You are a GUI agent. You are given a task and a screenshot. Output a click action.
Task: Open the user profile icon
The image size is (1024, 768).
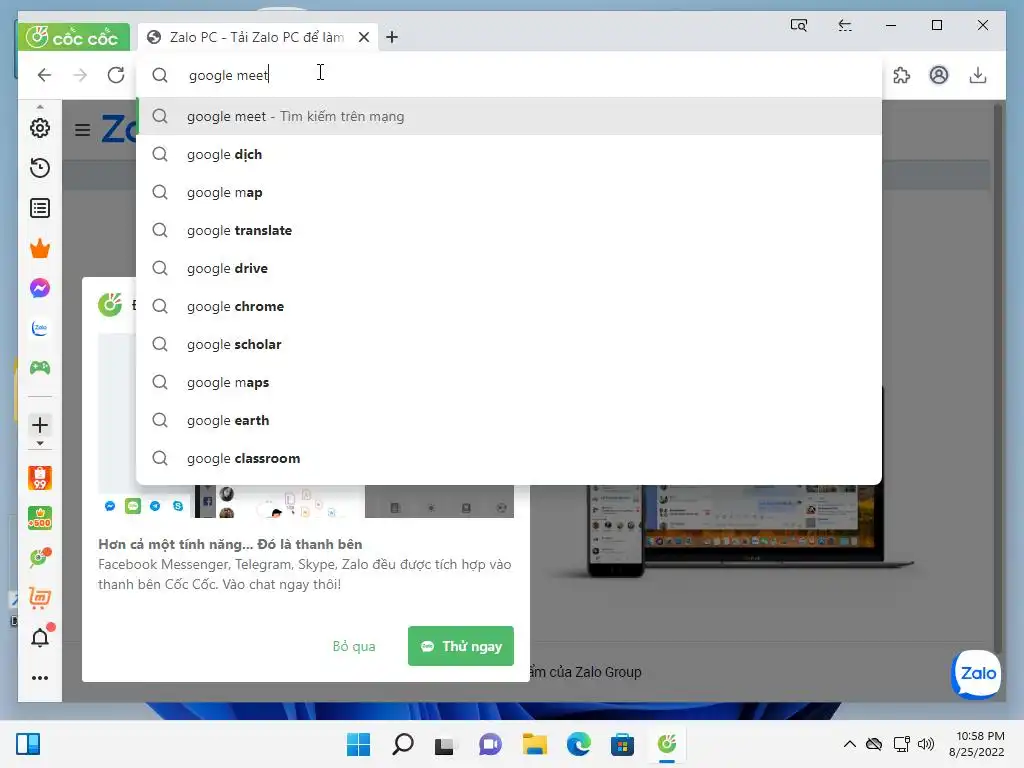(x=939, y=75)
